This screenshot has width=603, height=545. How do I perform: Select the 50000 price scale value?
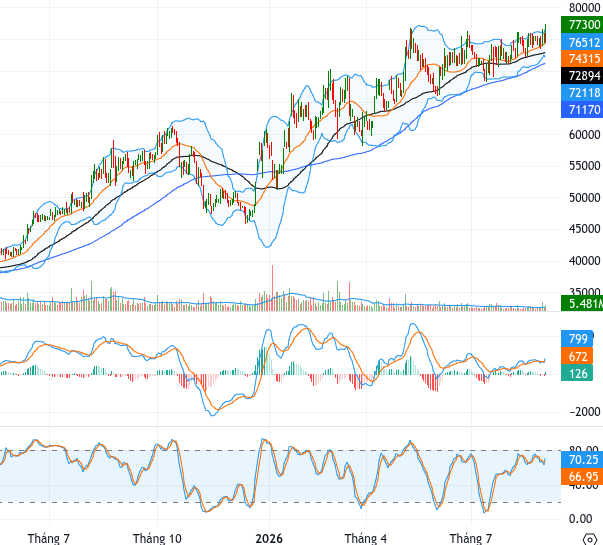[585, 198]
